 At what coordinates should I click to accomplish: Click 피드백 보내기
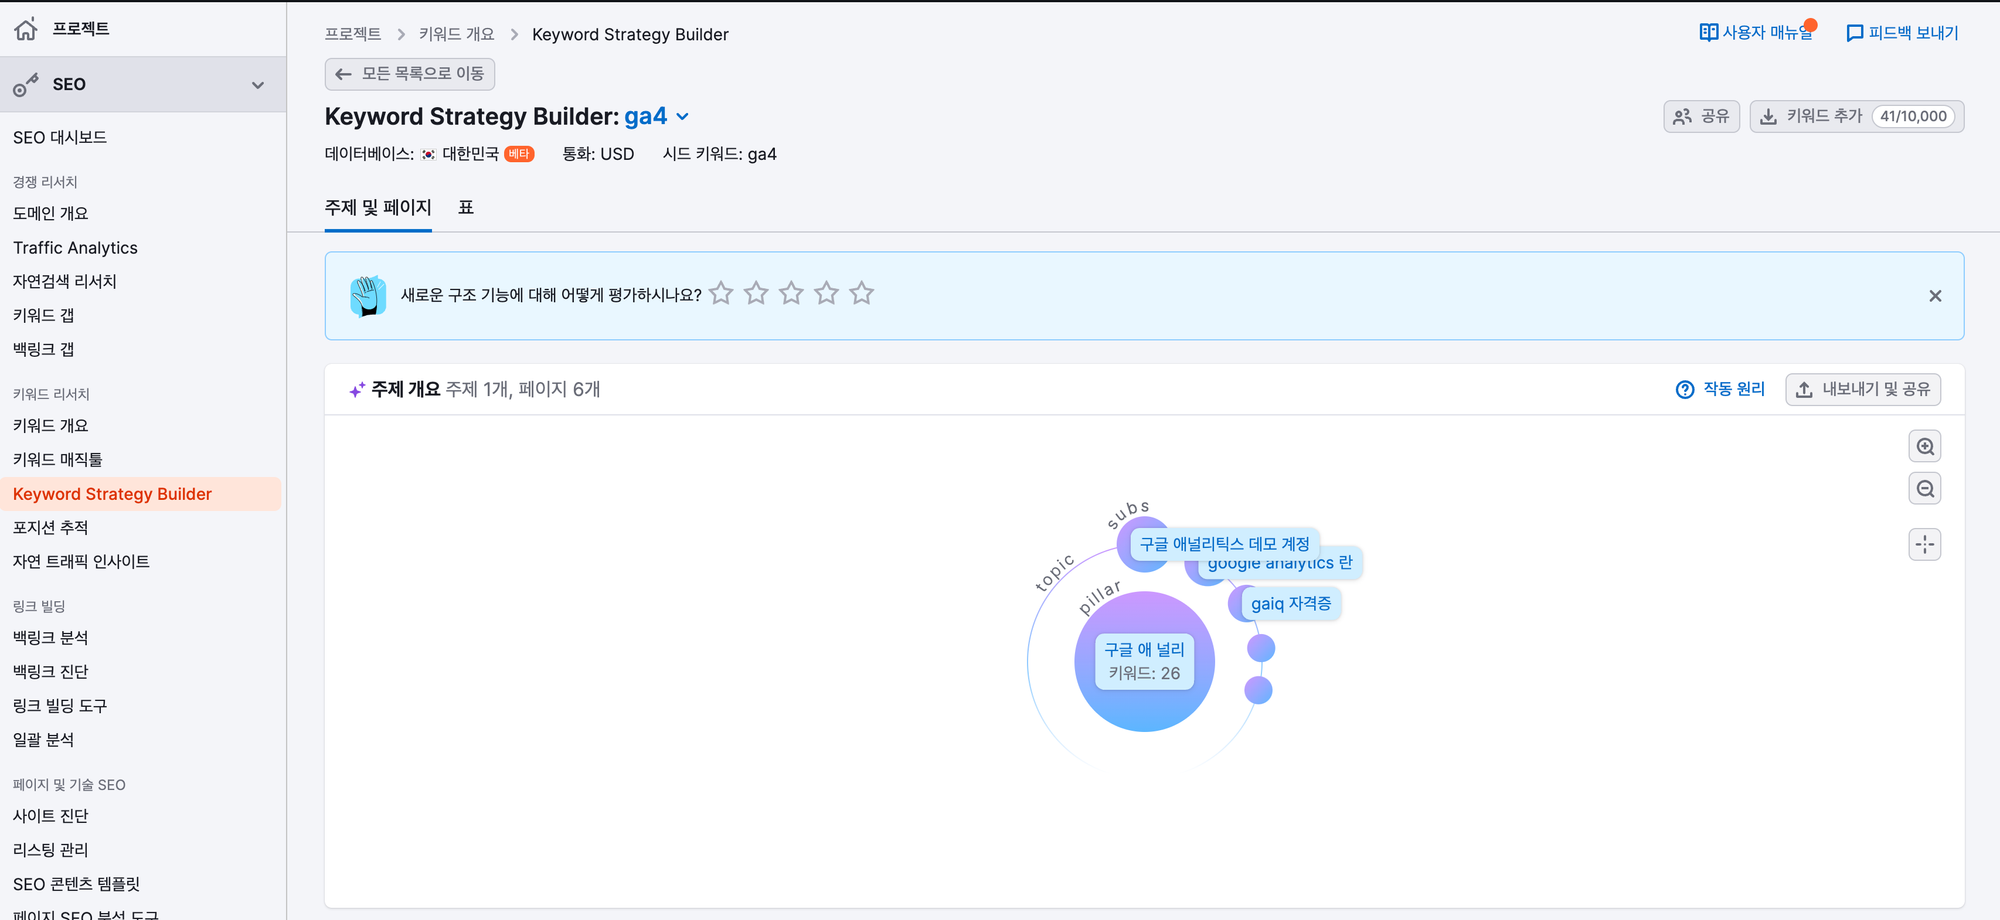tap(1902, 33)
